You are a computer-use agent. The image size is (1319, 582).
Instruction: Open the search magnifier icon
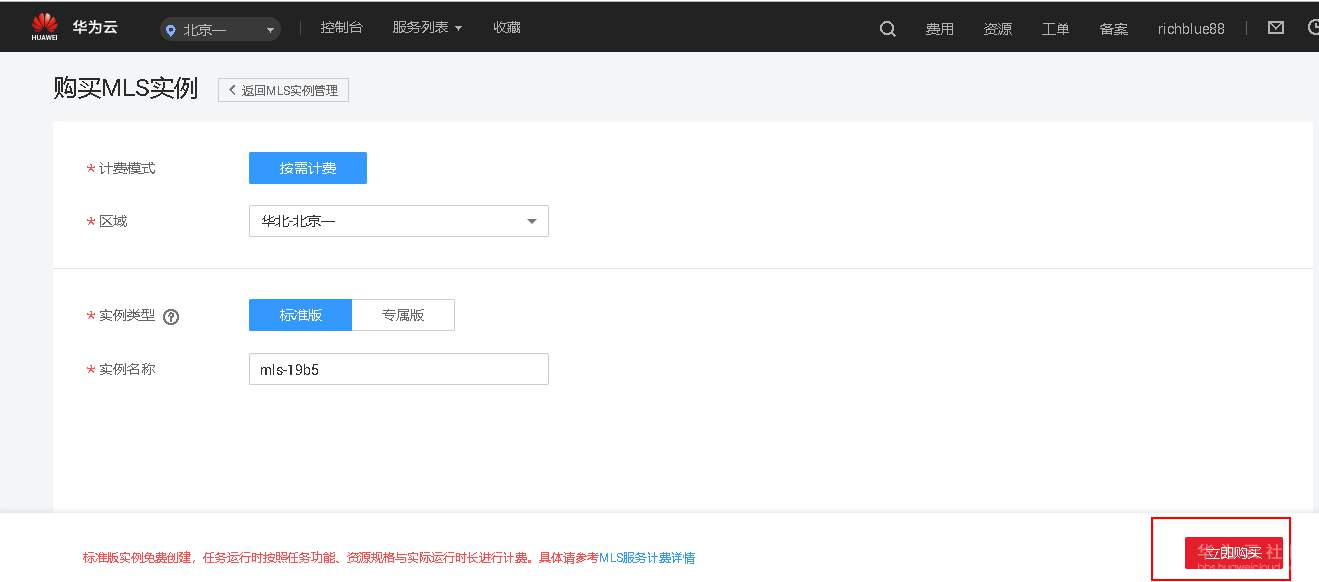point(887,29)
